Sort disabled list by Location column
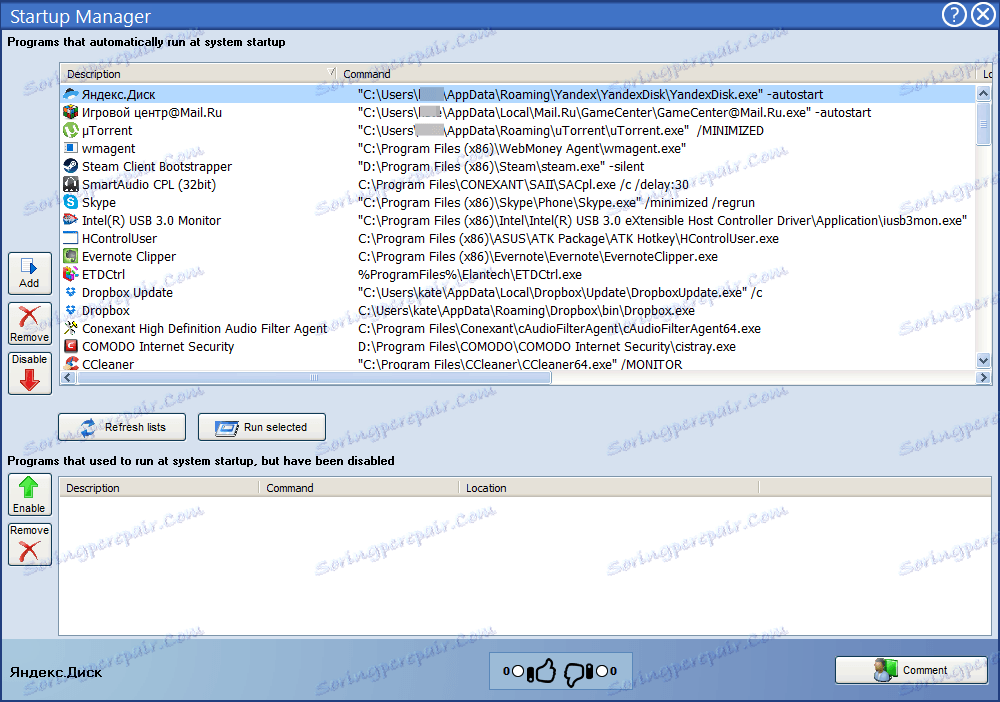1000x702 pixels. pos(608,488)
